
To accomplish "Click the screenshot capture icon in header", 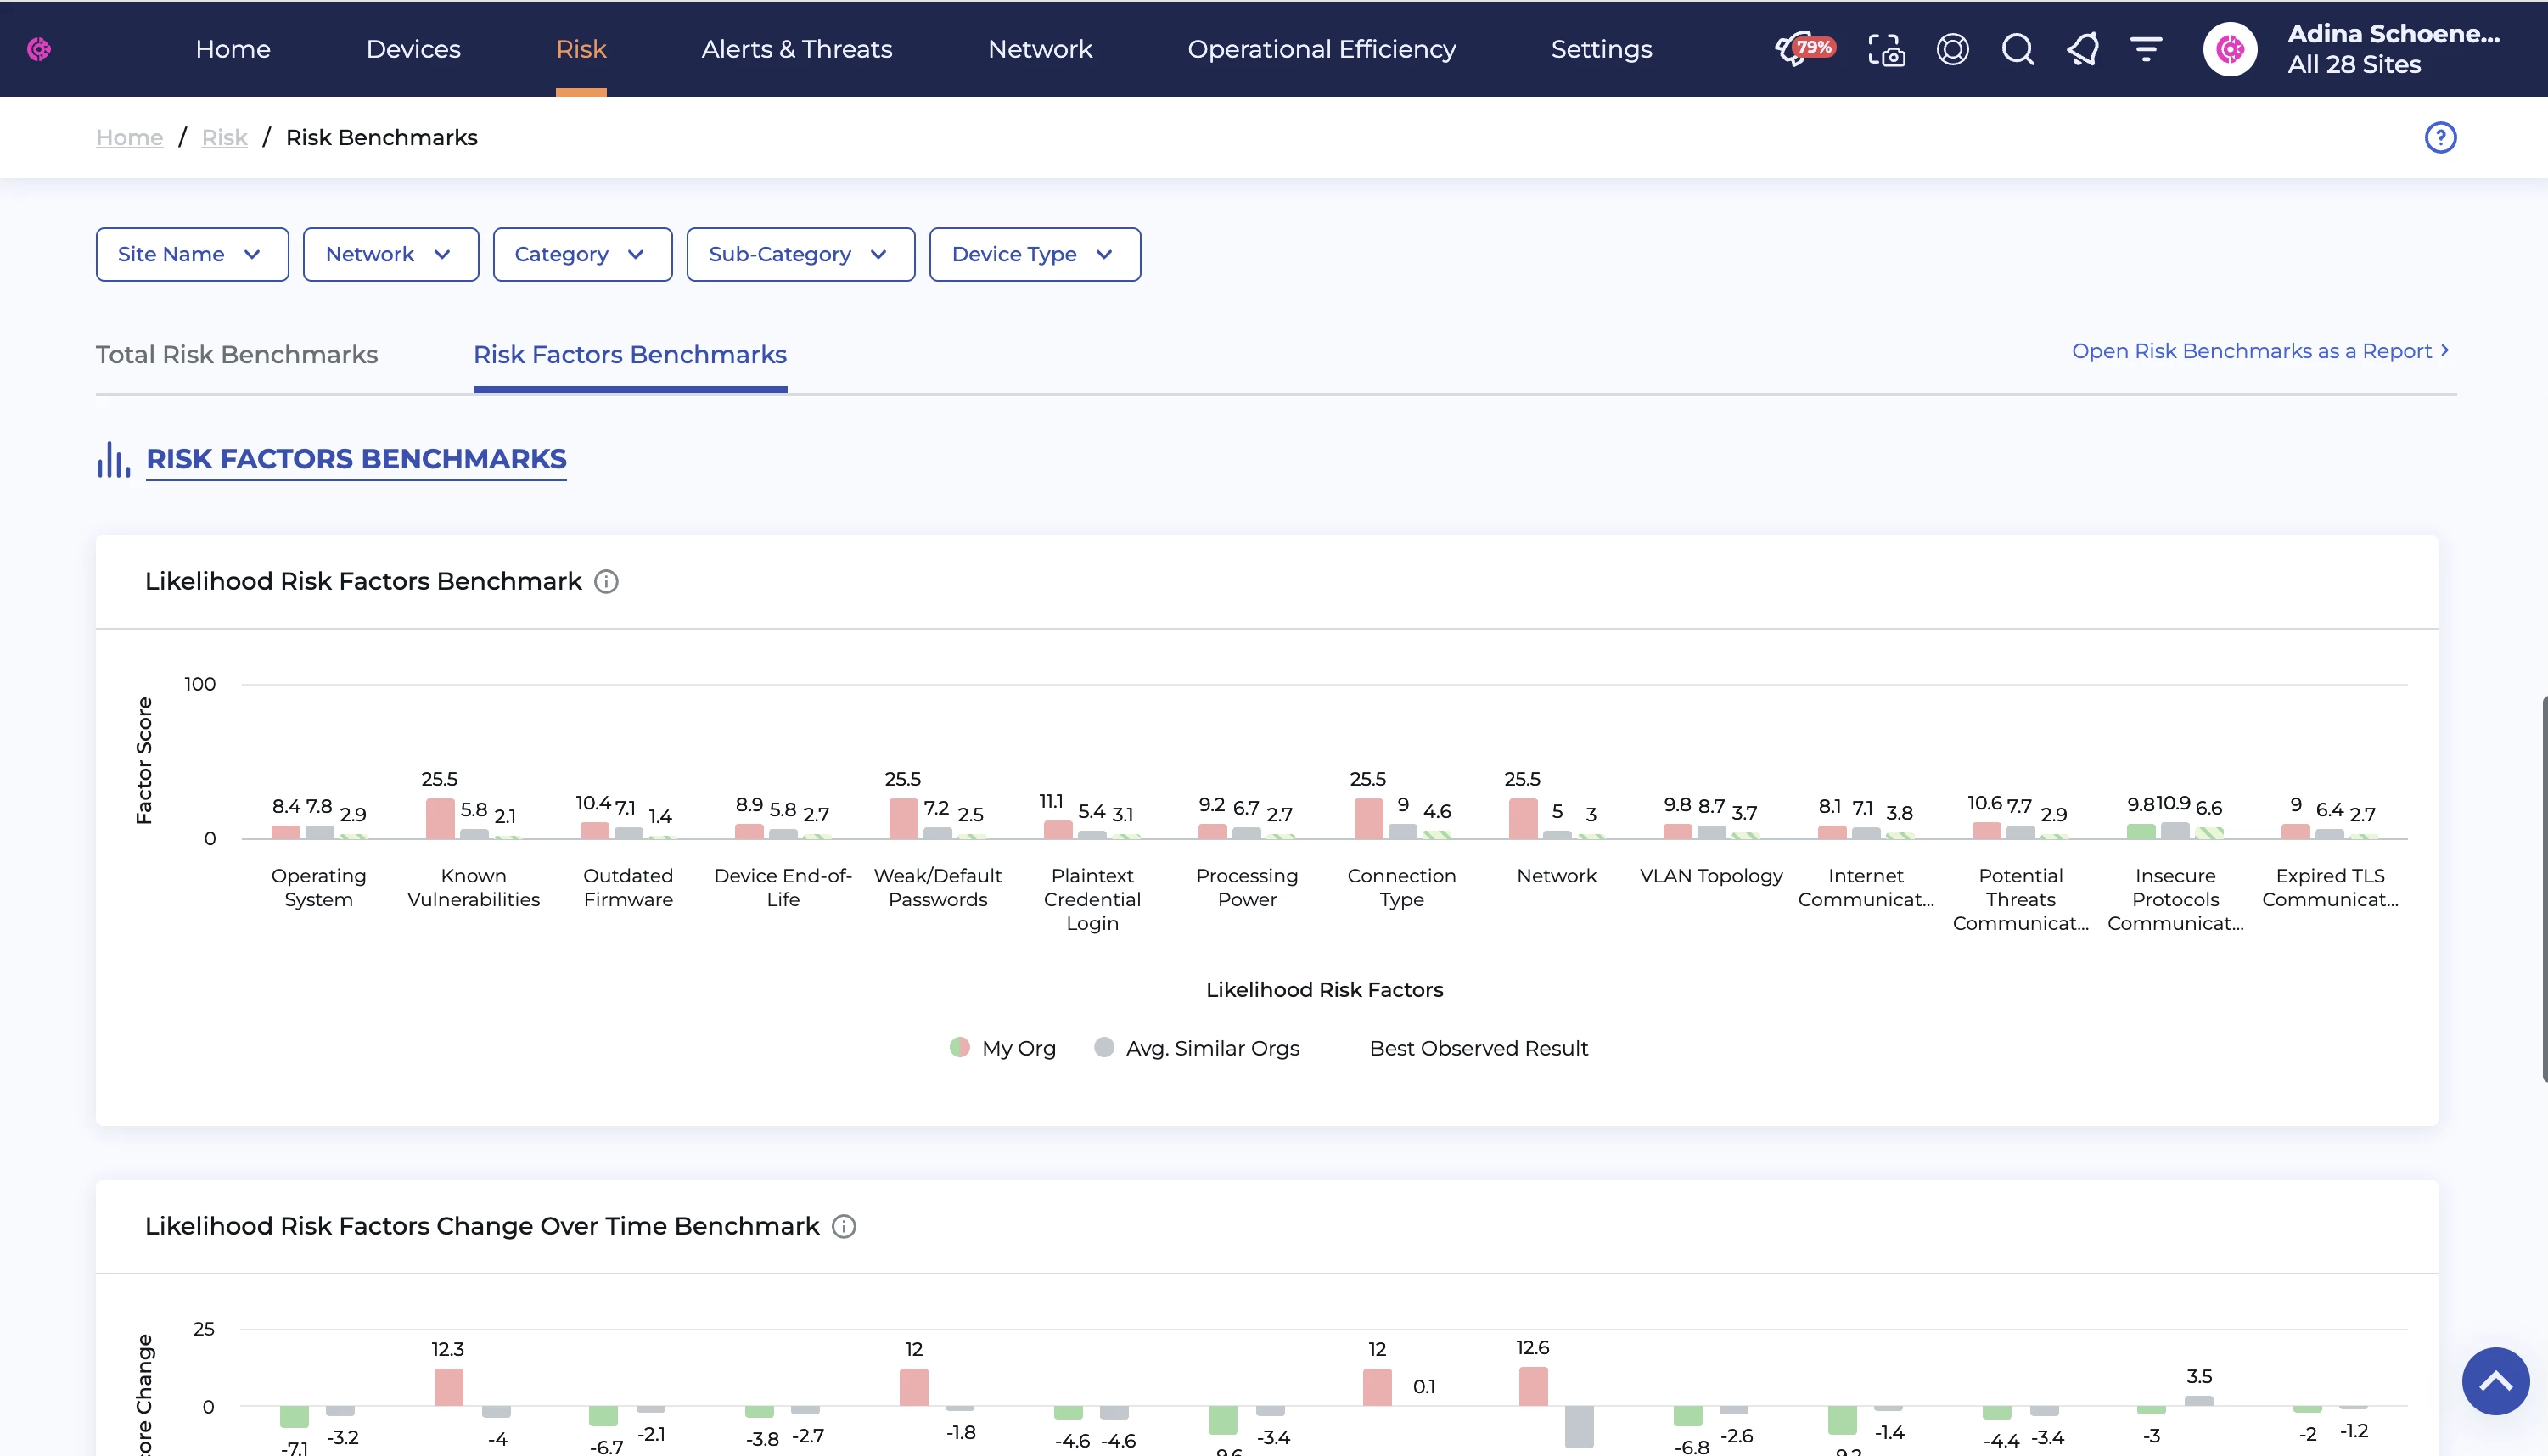I will click(x=1886, y=49).
